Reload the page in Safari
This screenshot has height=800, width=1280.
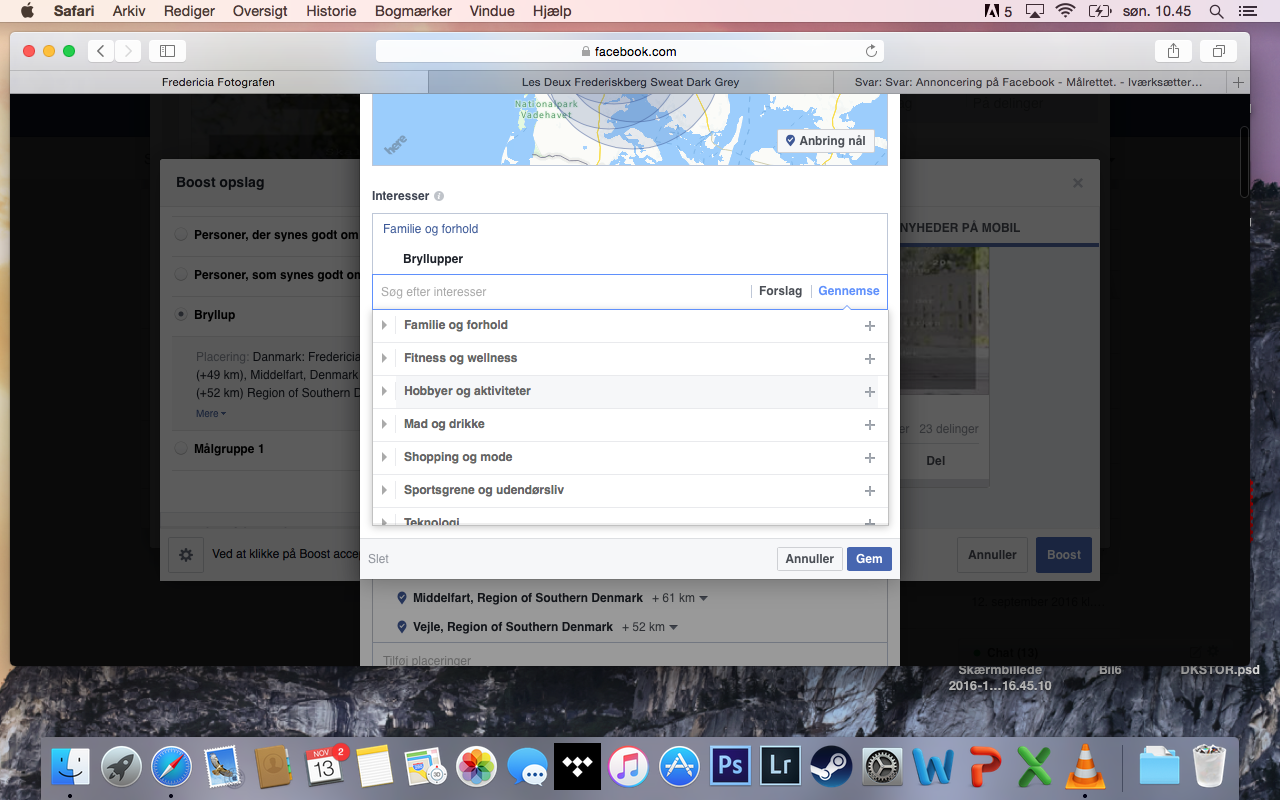(x=871, y=51)
